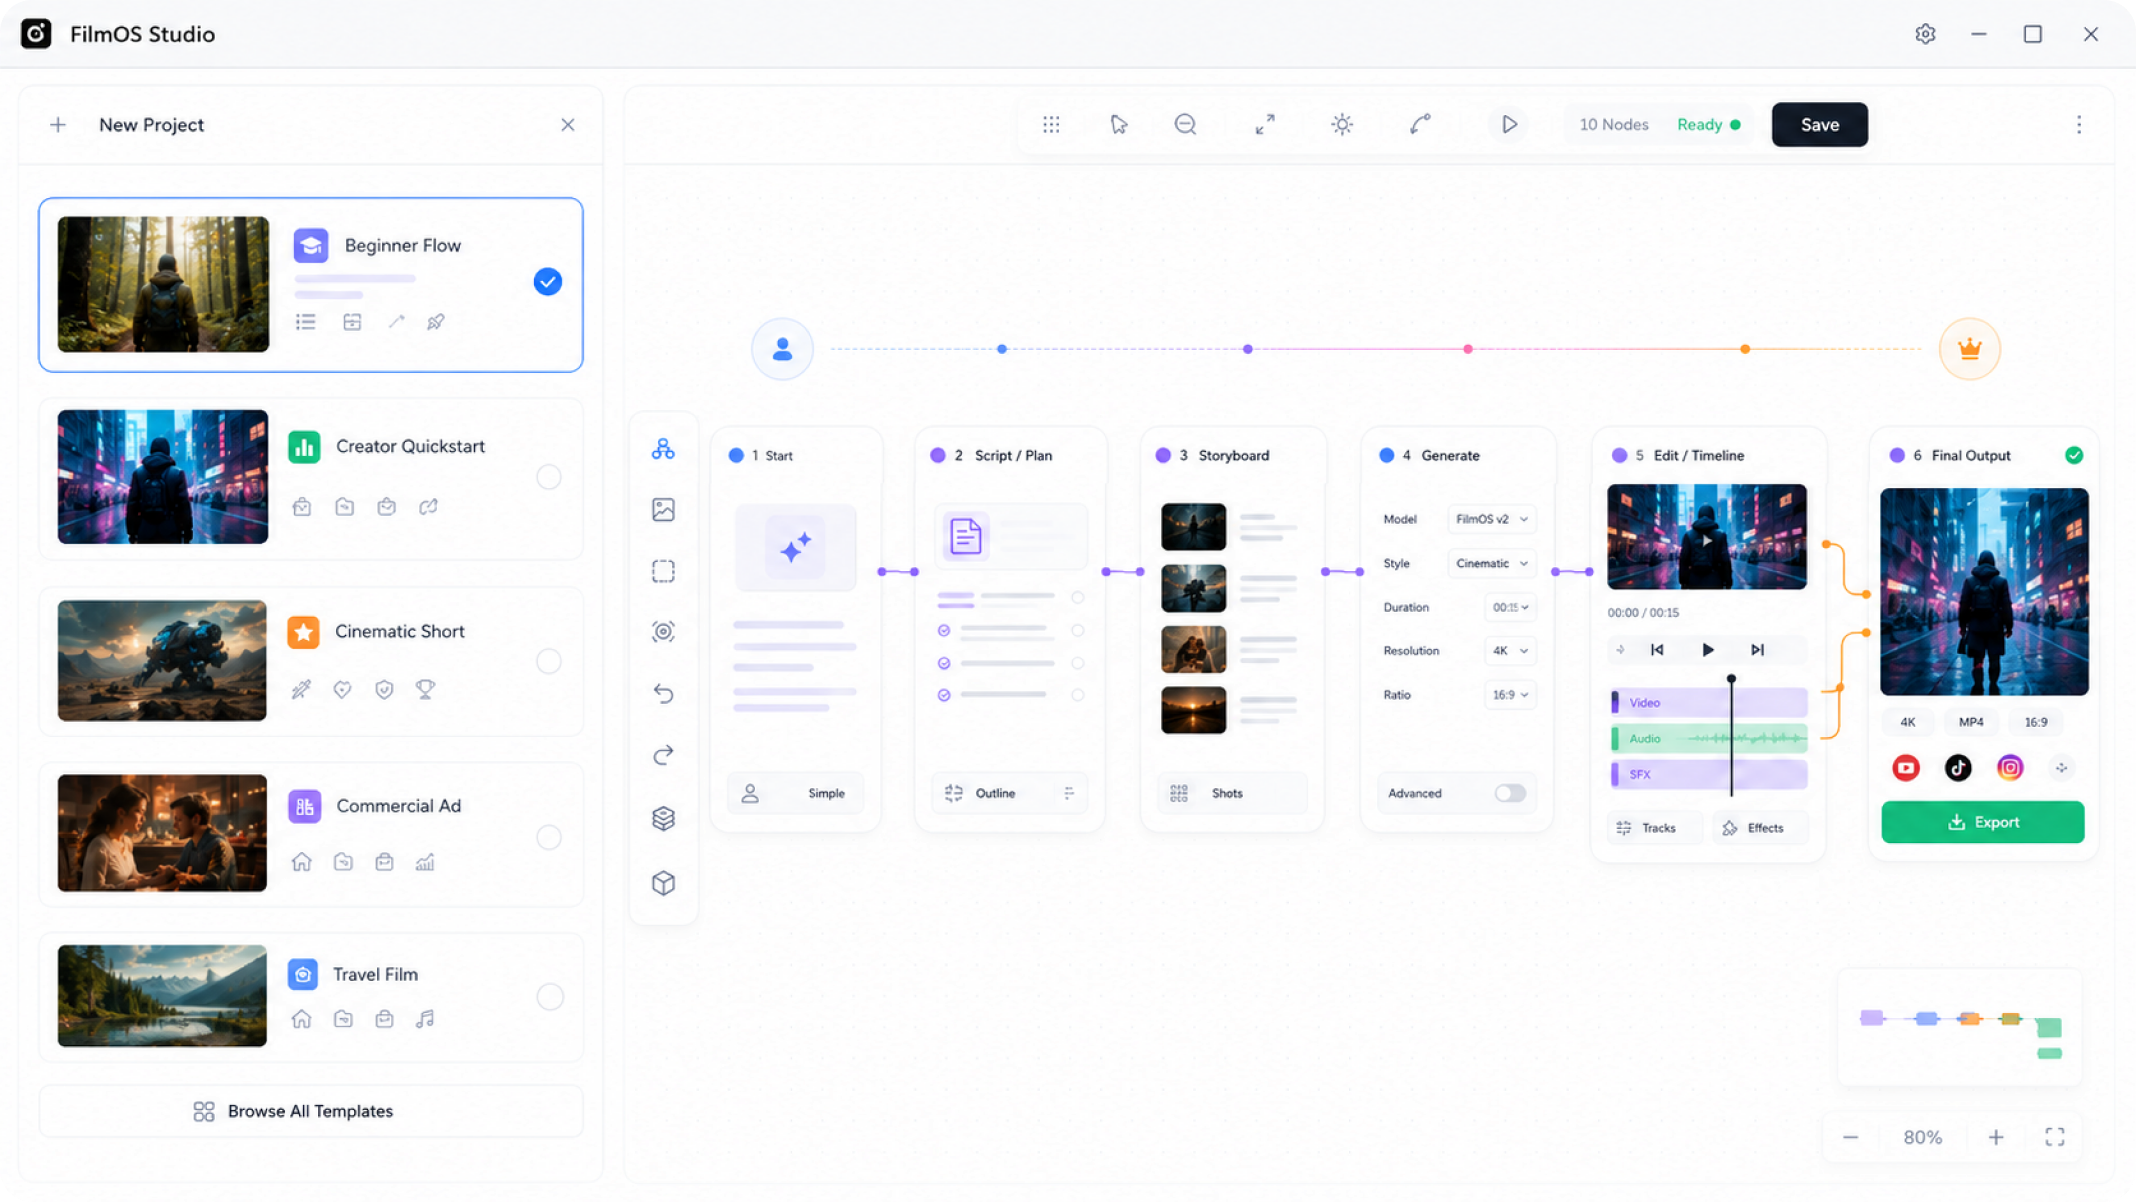The width and height of the screenshot is (2136, 1202).
Task: Open the Tracks tab in timeline
Action: click(1647, 828)
